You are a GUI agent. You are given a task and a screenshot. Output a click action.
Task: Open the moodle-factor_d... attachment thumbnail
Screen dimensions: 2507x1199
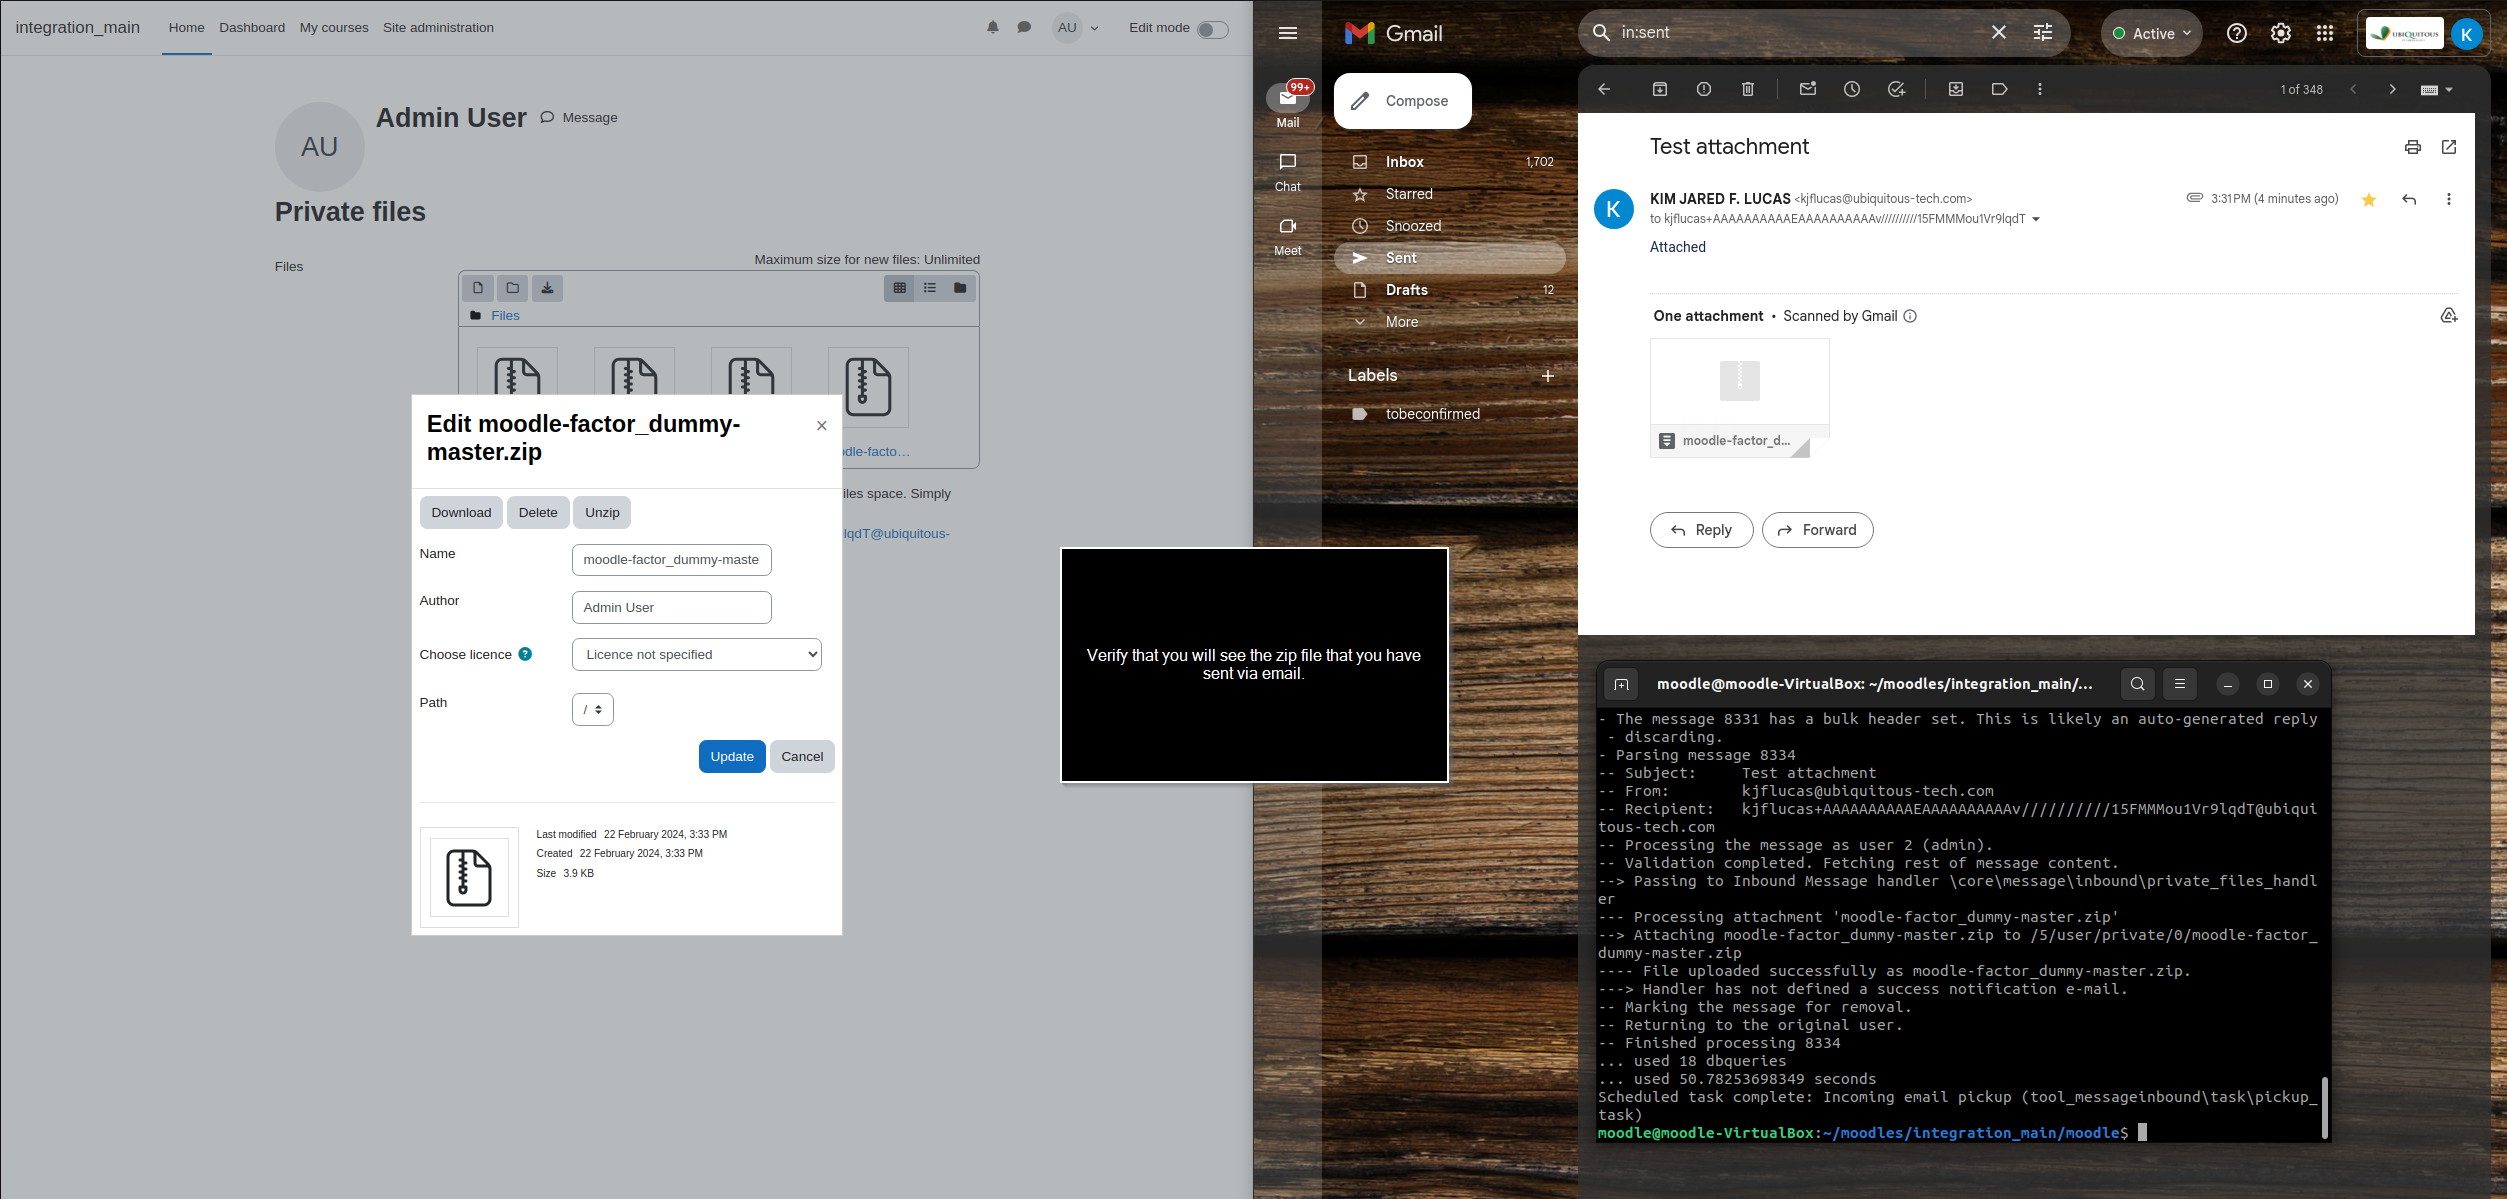pos(1740,397)
